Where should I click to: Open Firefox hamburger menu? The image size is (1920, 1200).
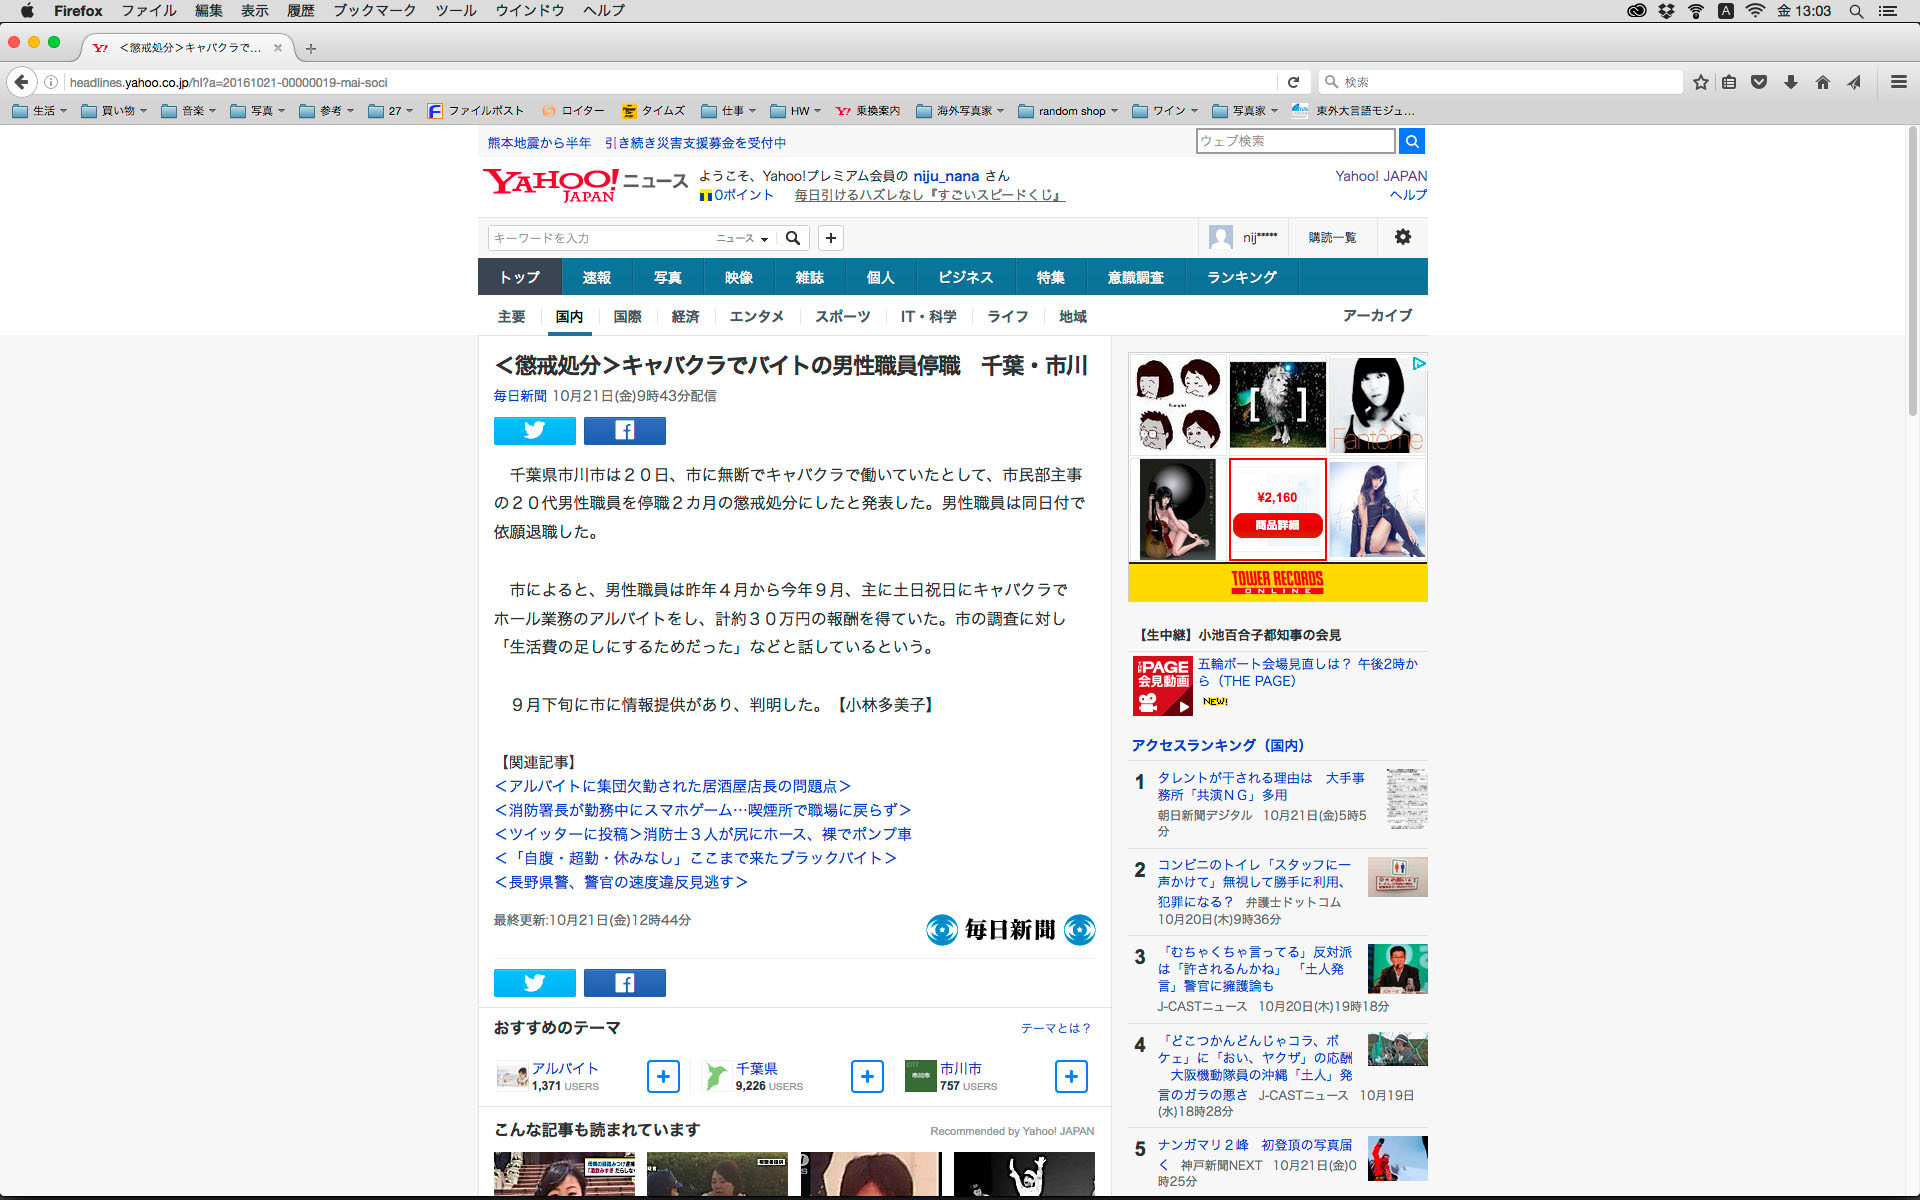click(1898, 82)
